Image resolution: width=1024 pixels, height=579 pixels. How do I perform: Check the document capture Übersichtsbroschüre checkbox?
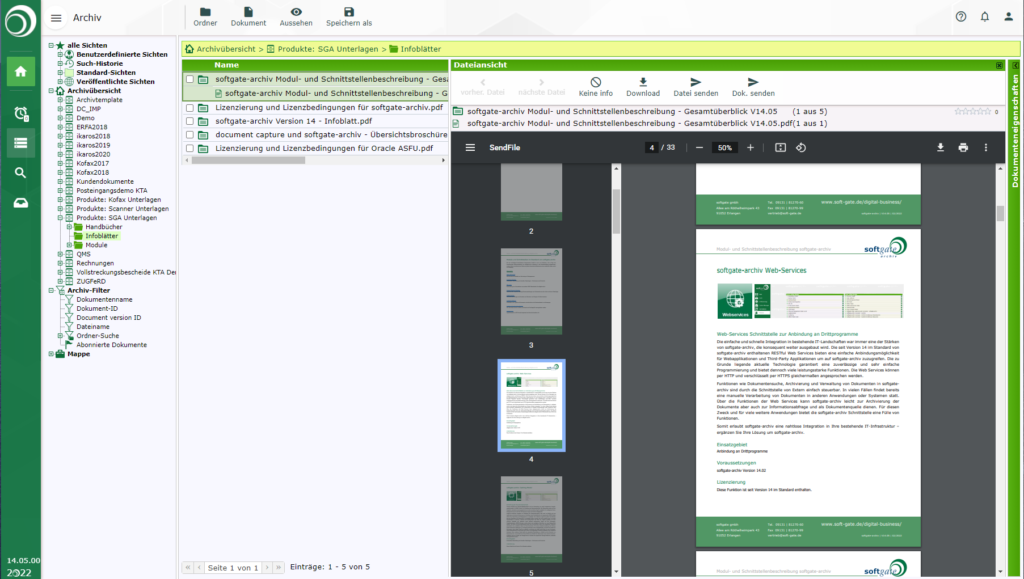click(x=189, y=135)
